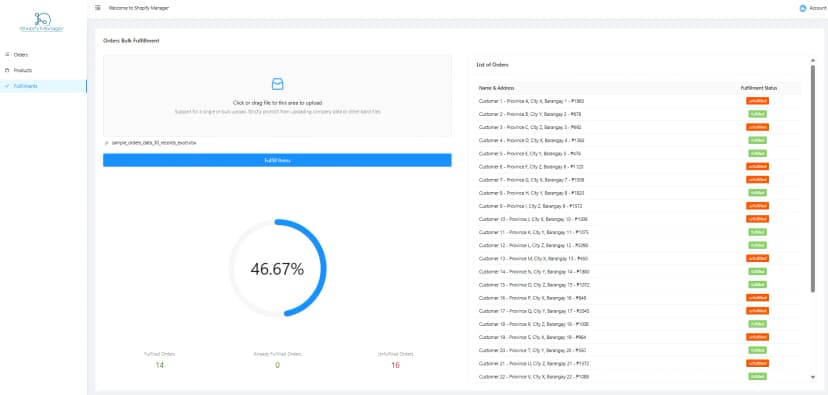Select the Customer 19 - Province S row text
The width and height of the screenshot is (828, 395).
tap(532, 337)
